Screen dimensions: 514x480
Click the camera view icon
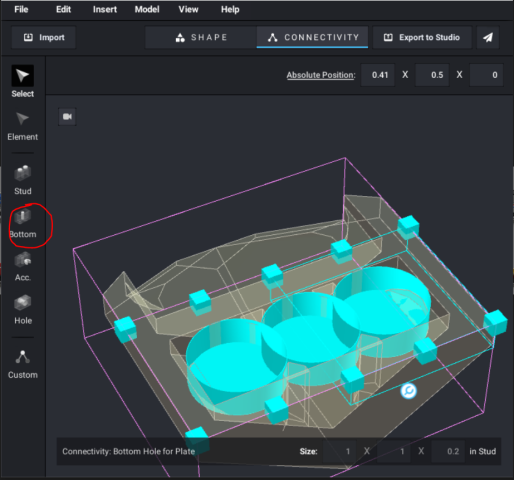(x=67, y=117)
